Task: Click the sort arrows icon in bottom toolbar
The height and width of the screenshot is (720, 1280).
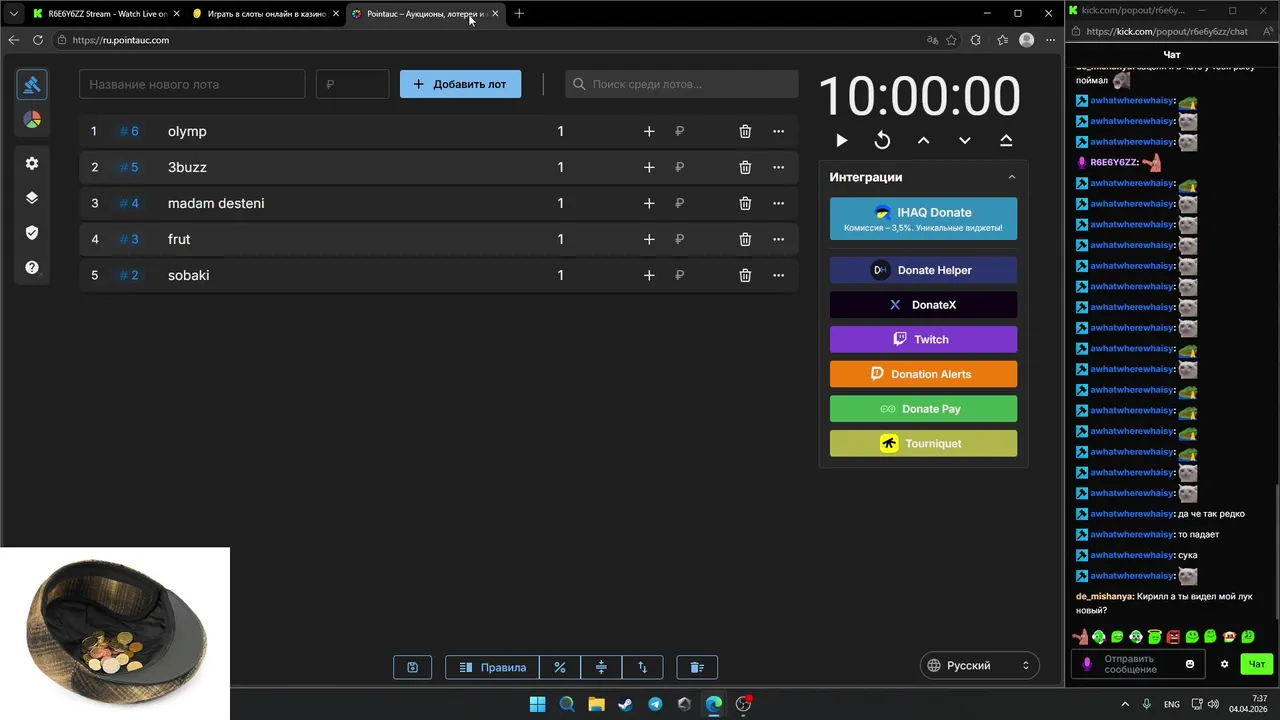Action: 642,667
